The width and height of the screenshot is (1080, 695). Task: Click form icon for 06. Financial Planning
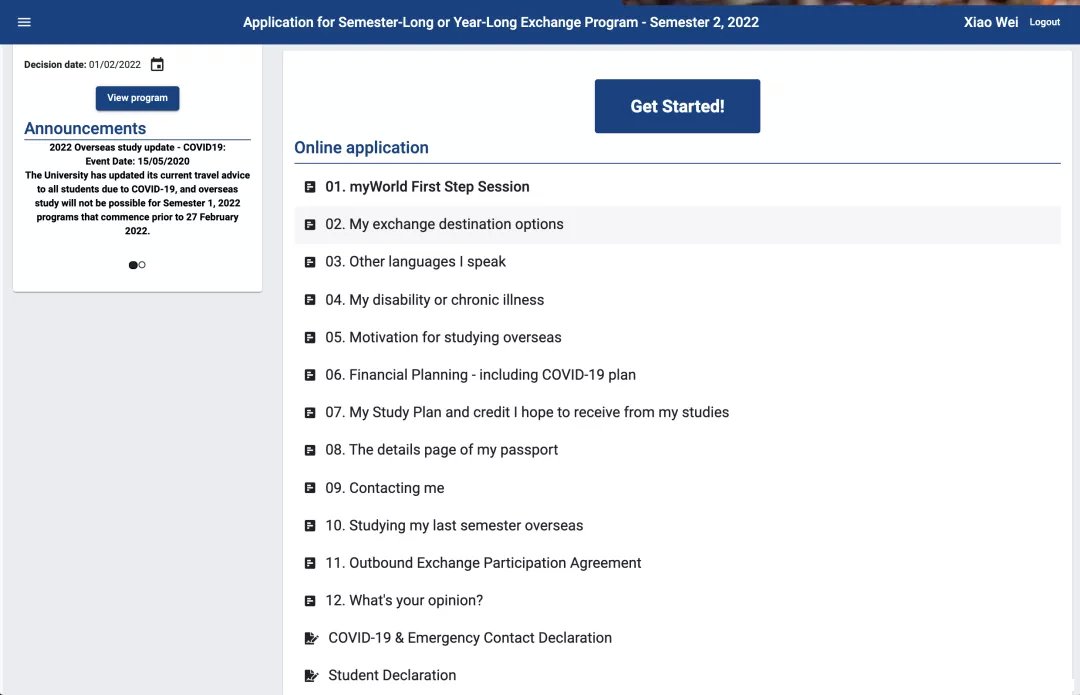310,375
